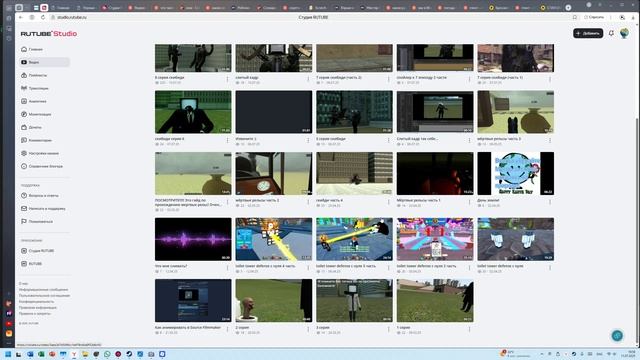The height and width of the screenshot is (360, 640).
Task: Open the purple waveform video thumbnail
Action: pos(193,239)
